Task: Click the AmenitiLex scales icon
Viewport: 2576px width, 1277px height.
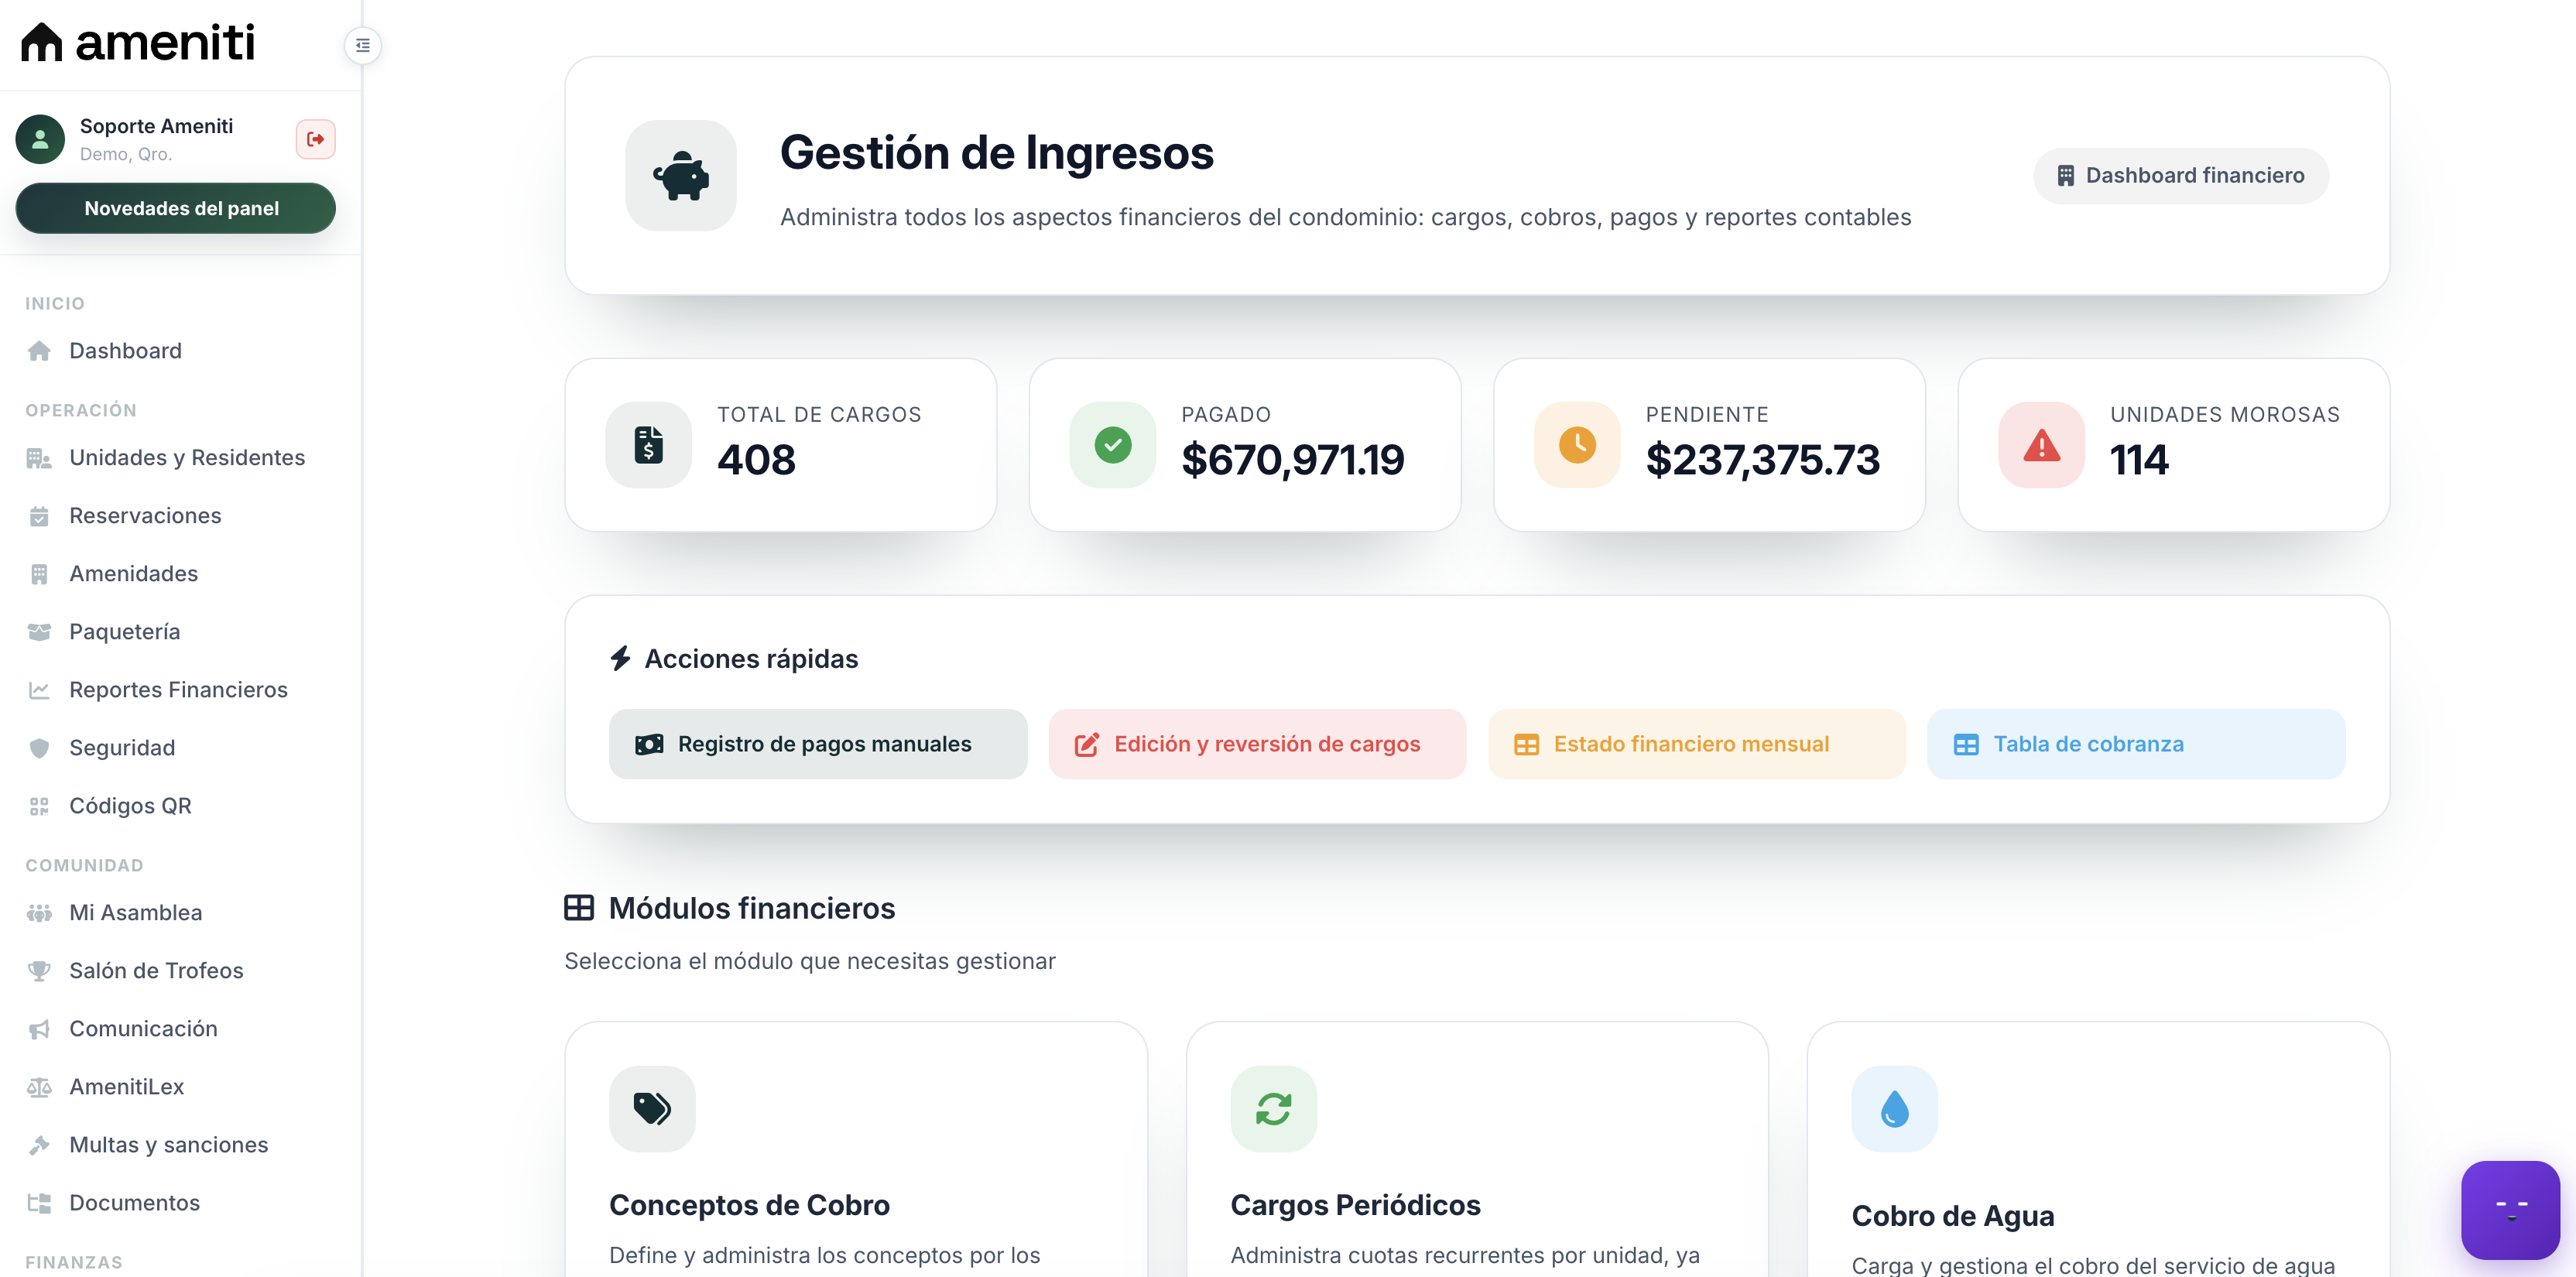Action: [39, 1087]
